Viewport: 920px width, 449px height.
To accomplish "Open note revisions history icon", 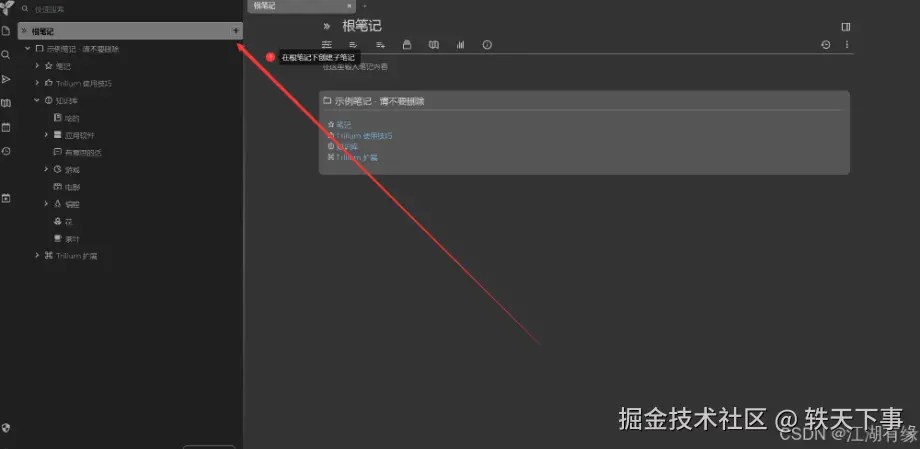I will 826,45.
